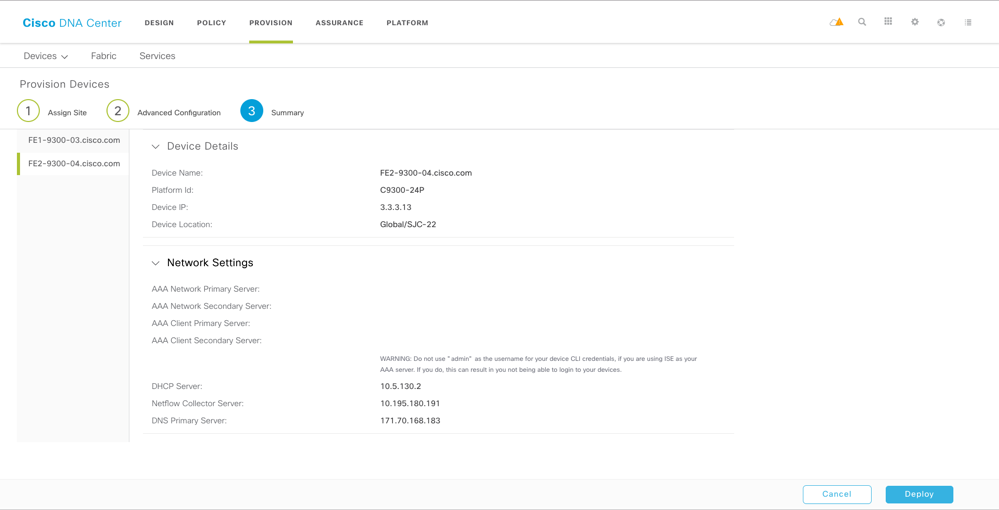Collapse the Network Settings section

pos(155,263)
